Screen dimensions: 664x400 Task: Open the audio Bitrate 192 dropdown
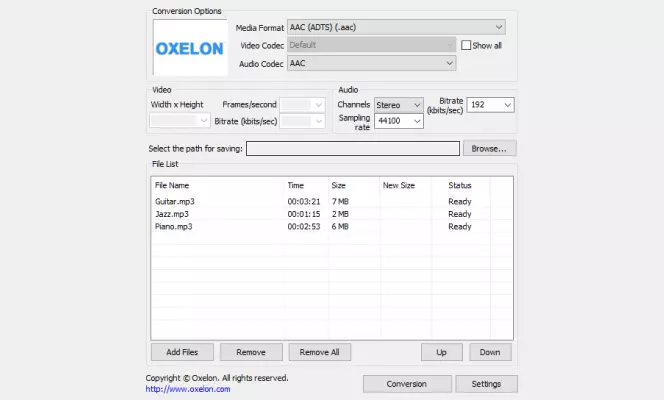point(490,105)
